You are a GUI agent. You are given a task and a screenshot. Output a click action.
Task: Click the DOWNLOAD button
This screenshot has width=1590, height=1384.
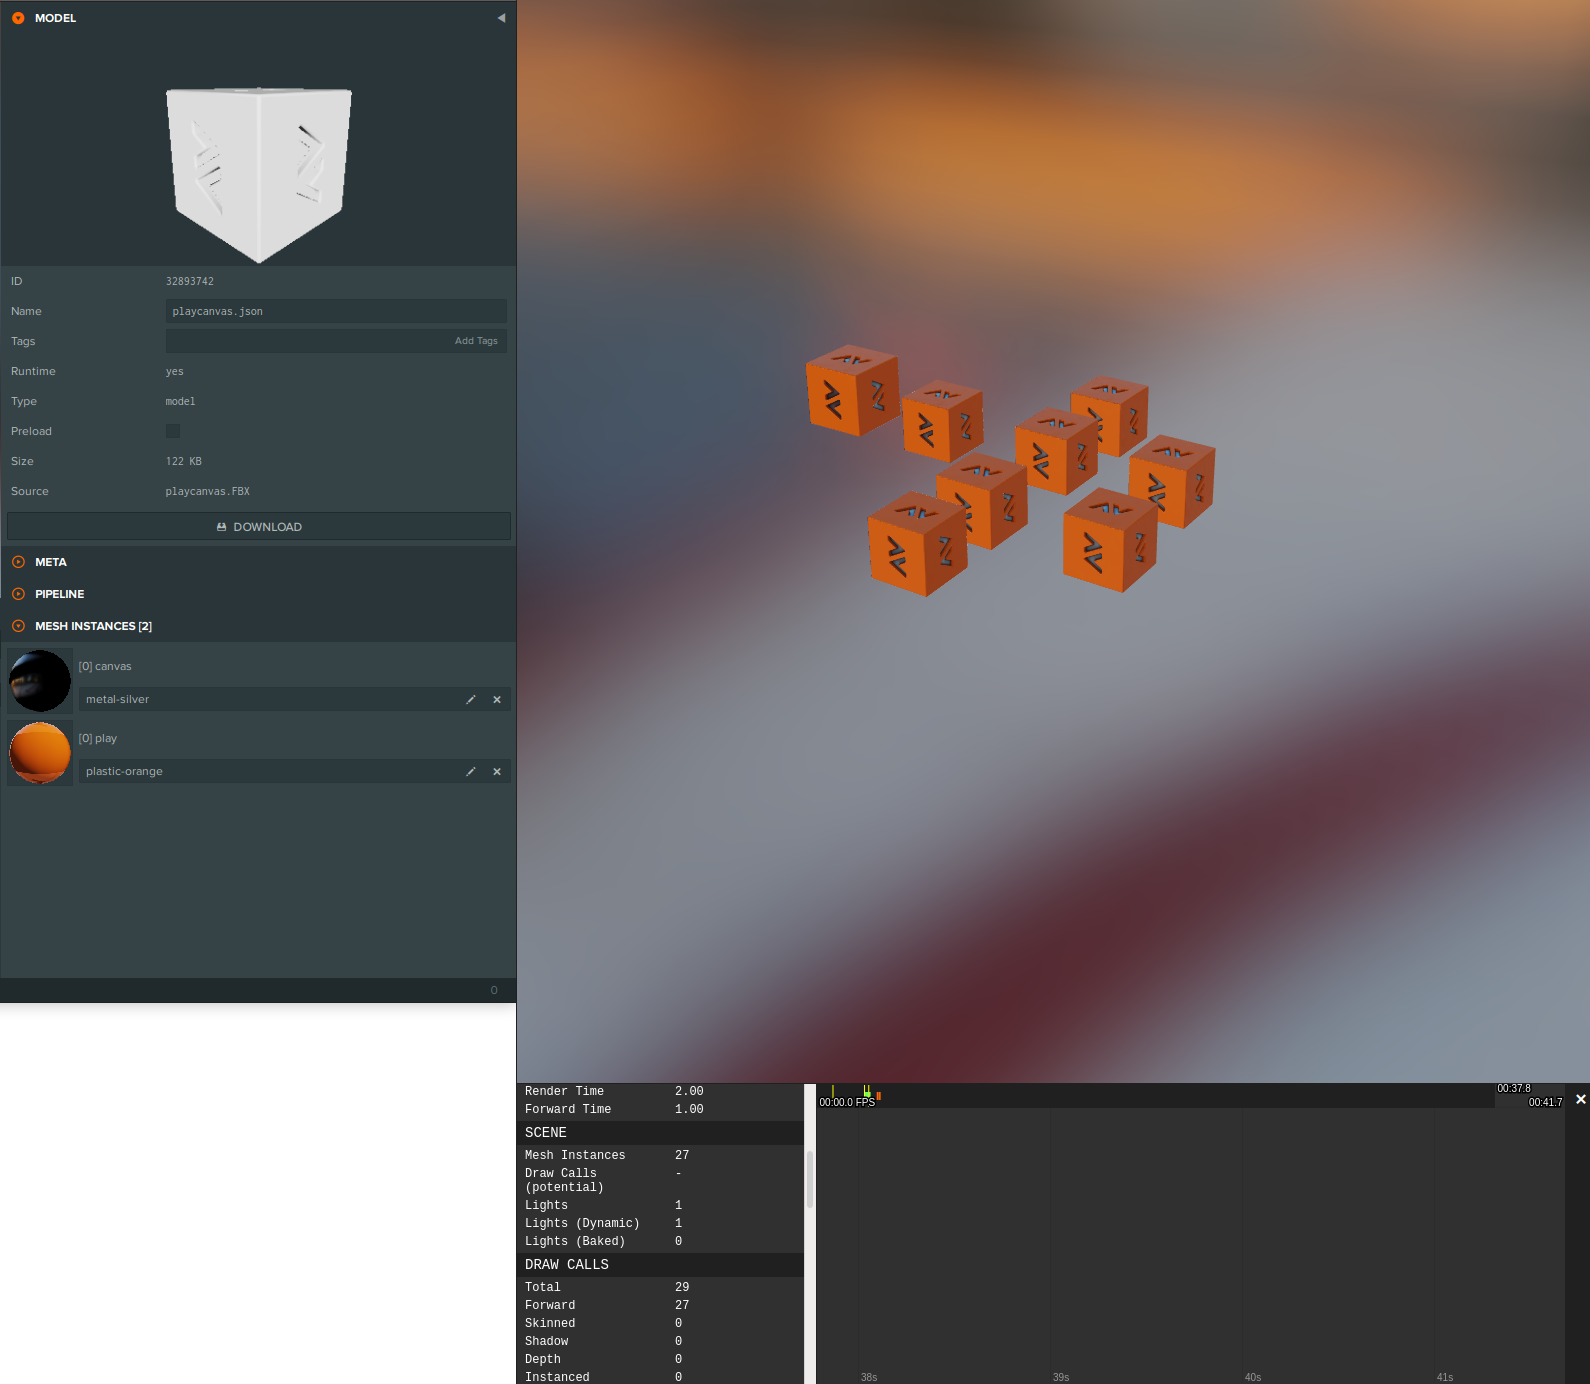pos(259,527)
